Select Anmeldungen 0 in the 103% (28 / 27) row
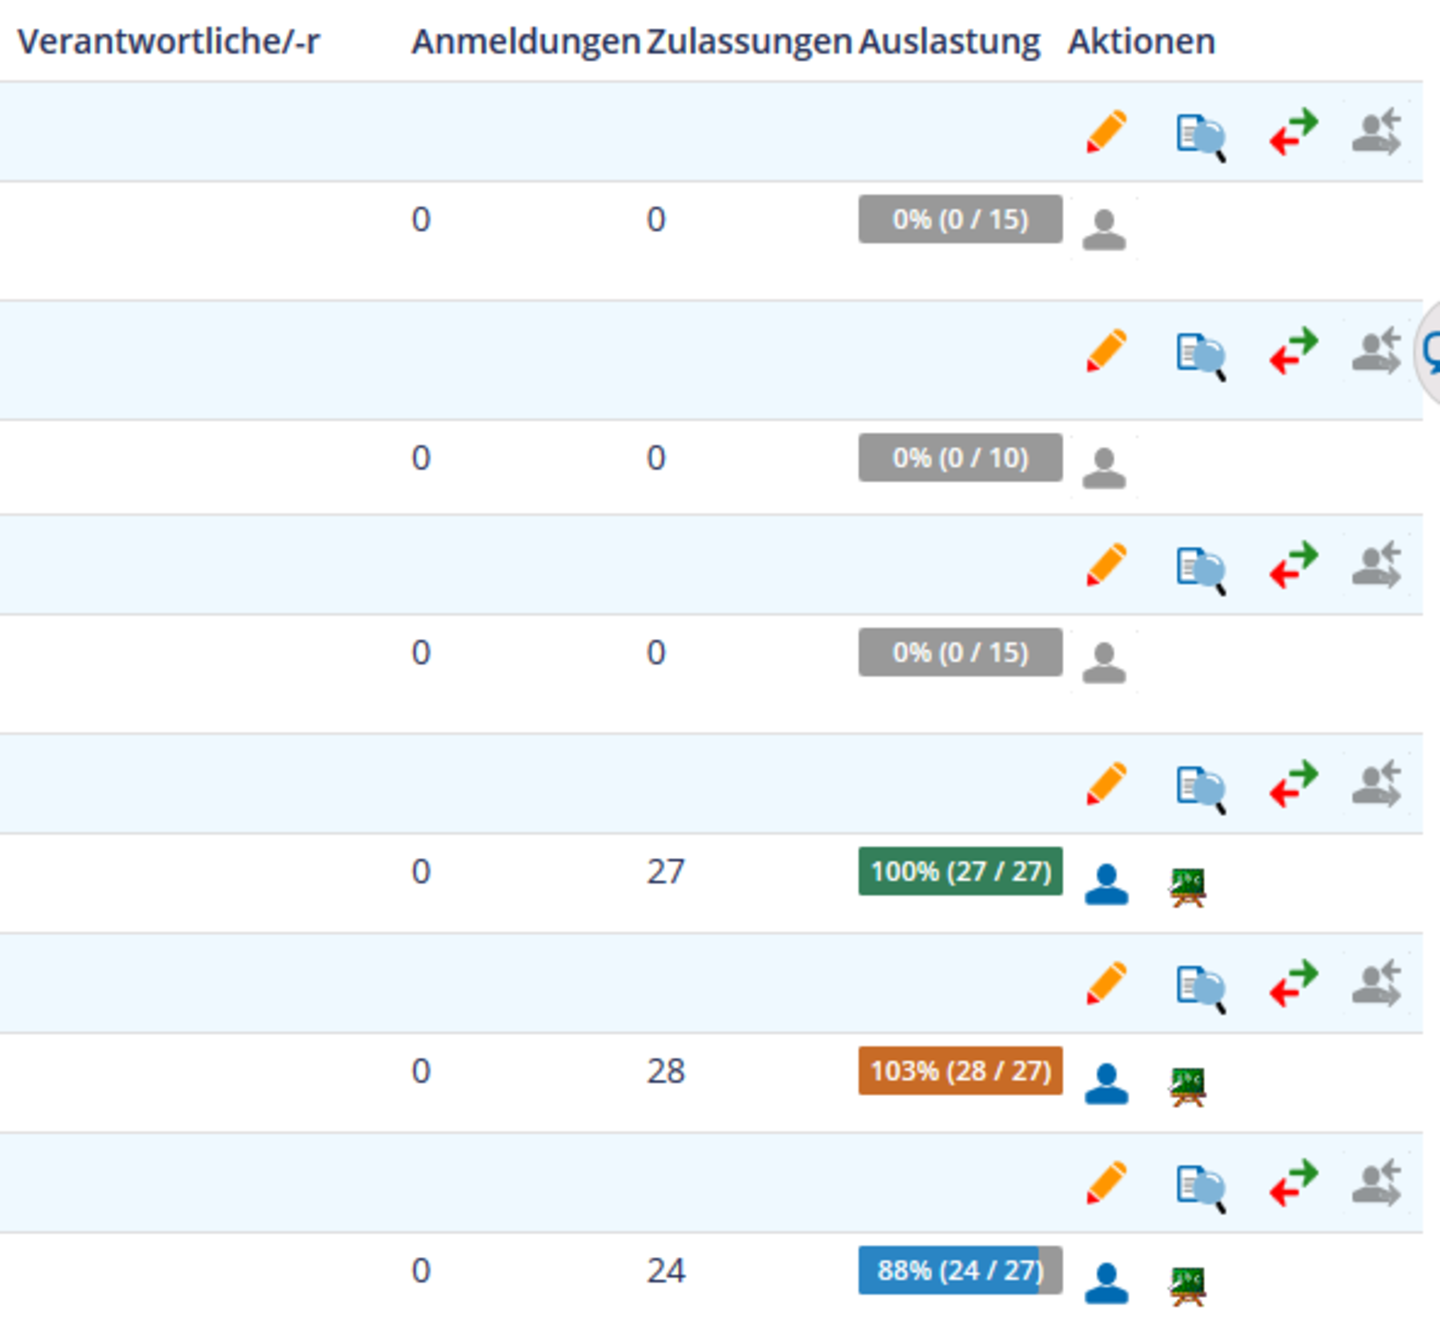Viewport: 1440px width, 1331px height. coord(421,1070)
